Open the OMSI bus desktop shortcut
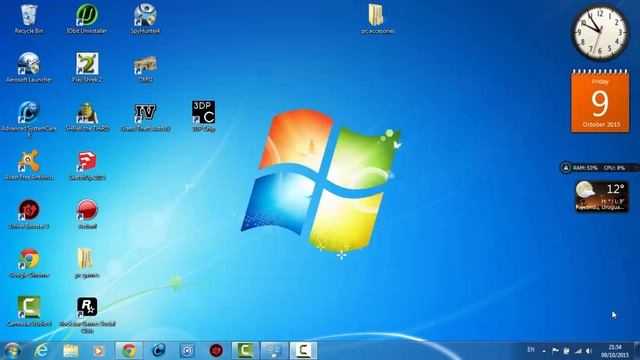This screenshot has width=640, height=360. [145, 68]
